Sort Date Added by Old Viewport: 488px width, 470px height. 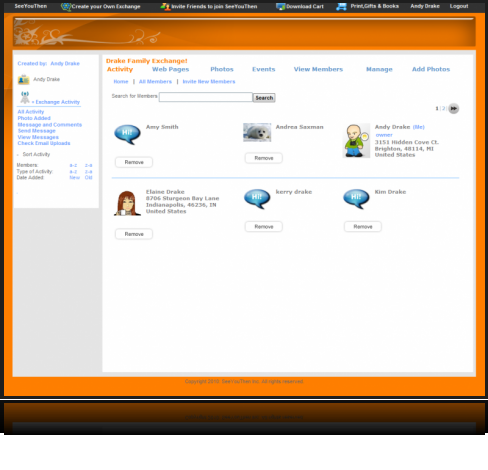(x=88, y=178)
